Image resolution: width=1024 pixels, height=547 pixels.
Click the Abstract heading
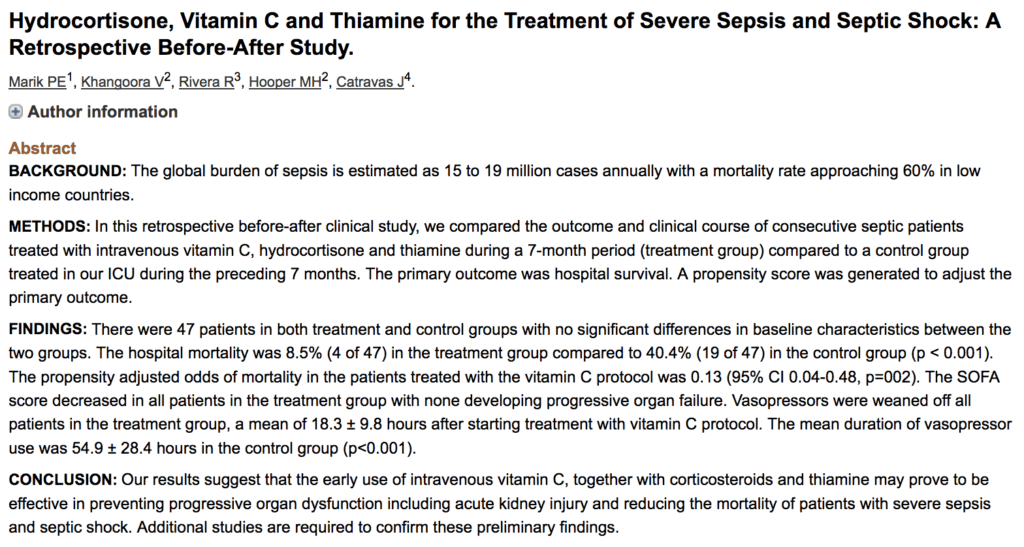click(42, 148)
